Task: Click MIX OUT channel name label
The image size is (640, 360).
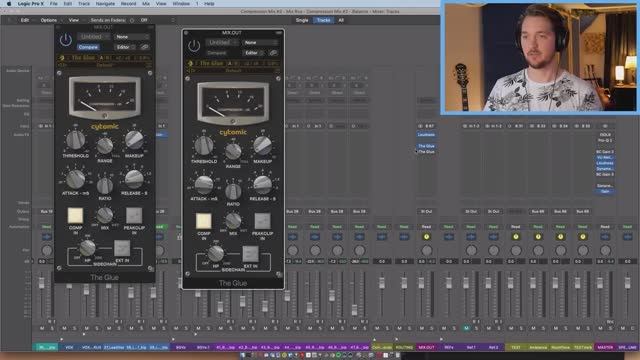Action: point(427,347)
